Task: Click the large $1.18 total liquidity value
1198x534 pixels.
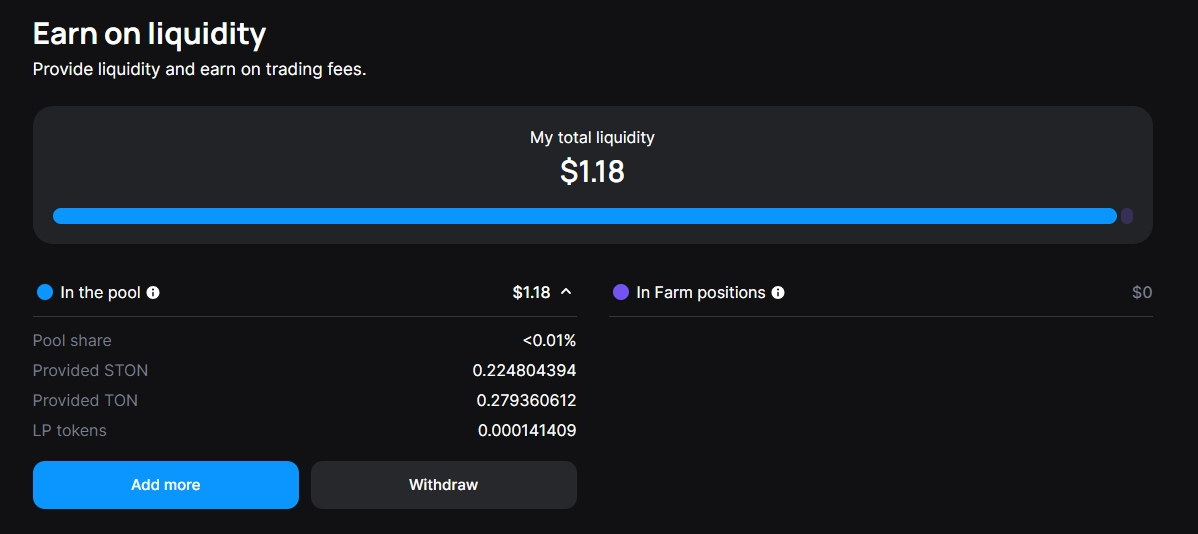Action: 592,172
